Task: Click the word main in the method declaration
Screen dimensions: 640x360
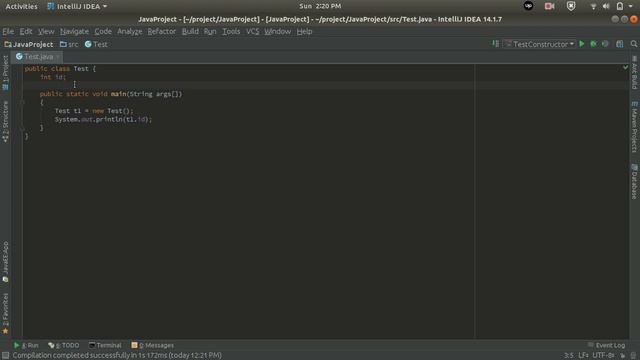Action: [118, 94]
